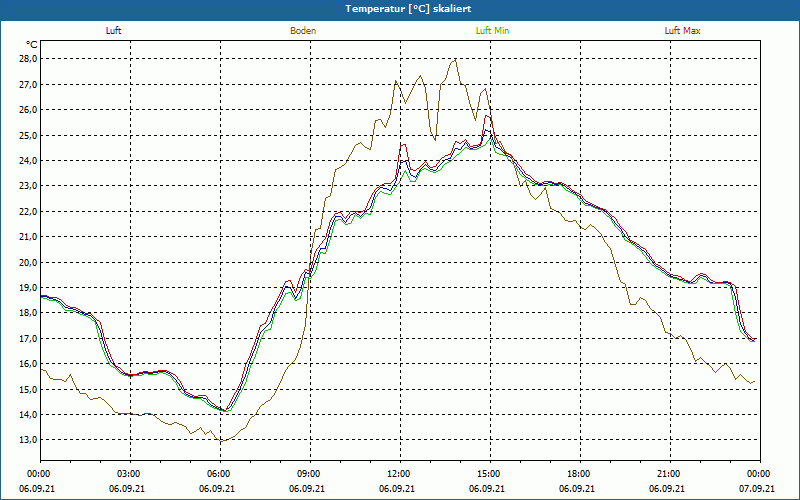Click the 03:00 time axis label
Viewport: 800px width, 500px height.
pos(130,474)
